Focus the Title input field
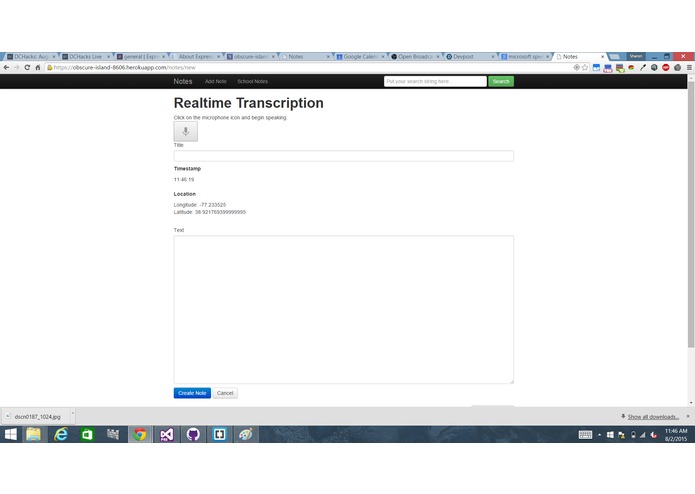 pos(344,156)
